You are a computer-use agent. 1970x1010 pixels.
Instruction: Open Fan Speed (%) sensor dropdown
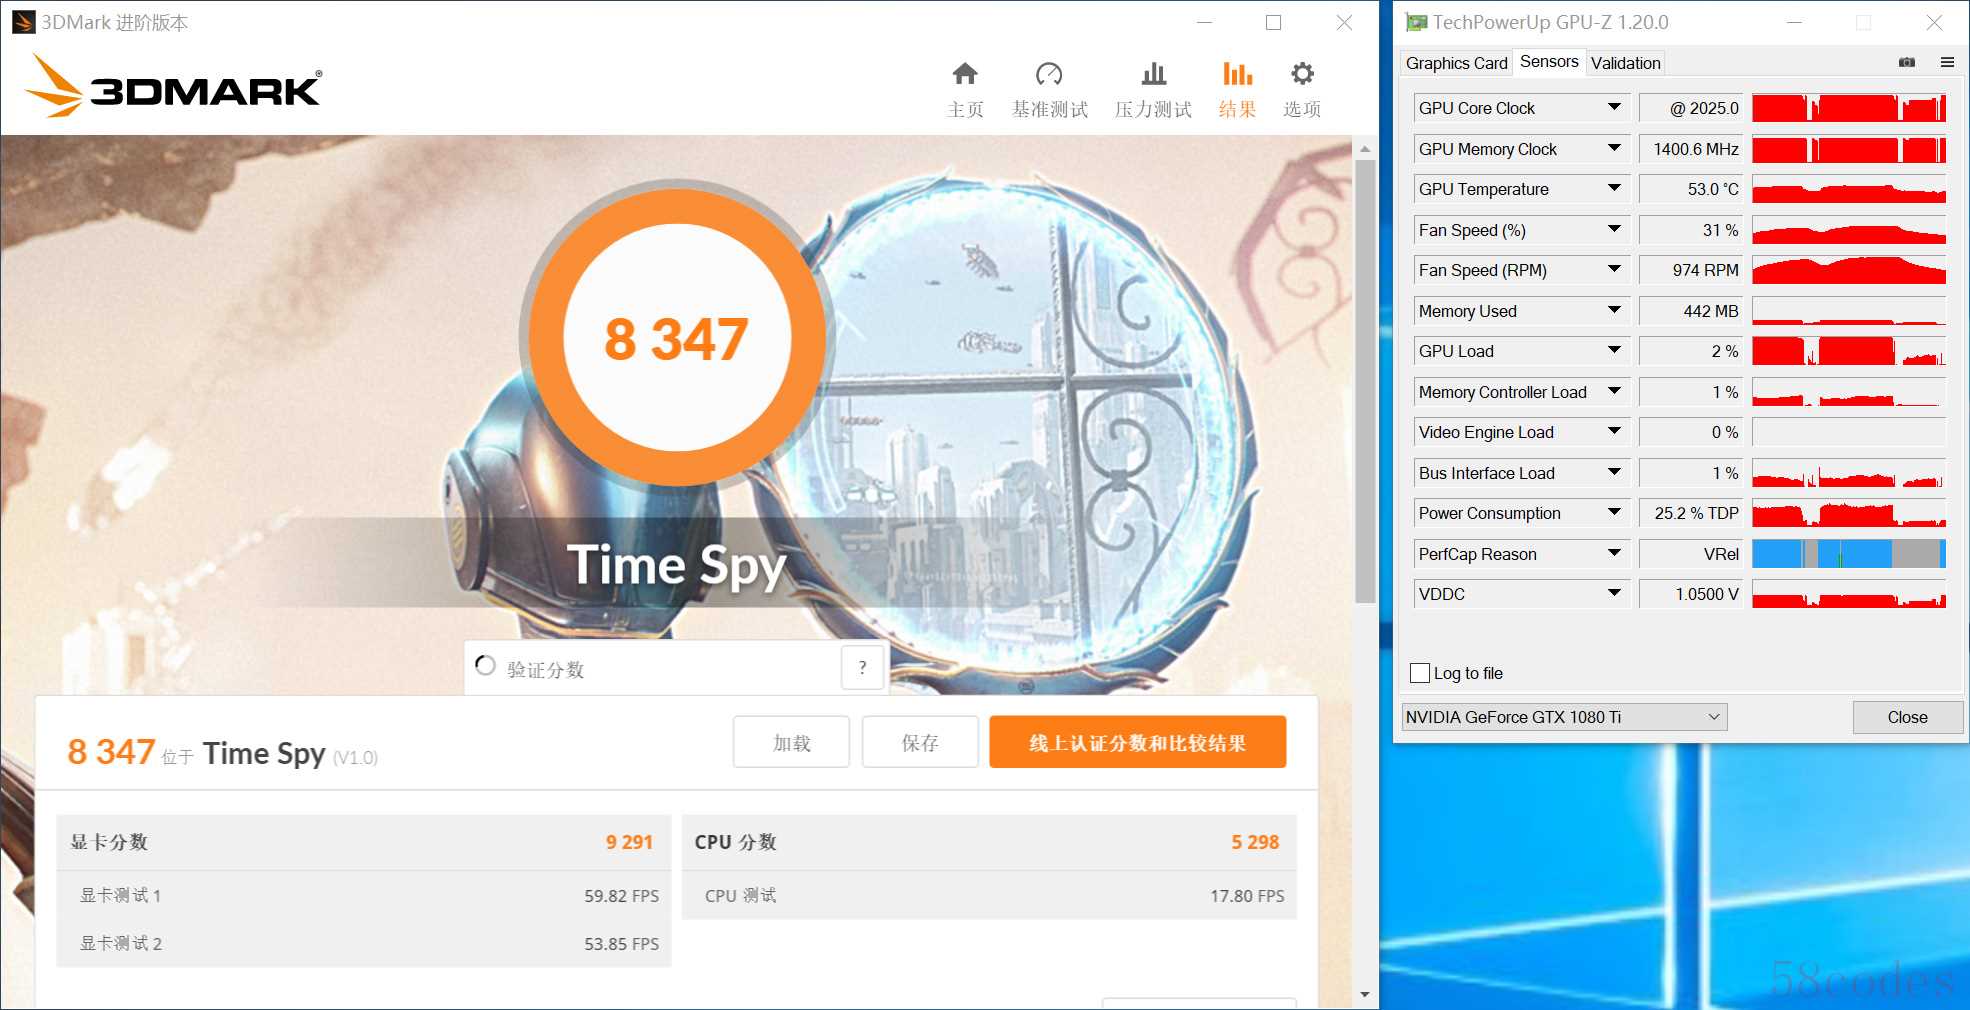1614,229
